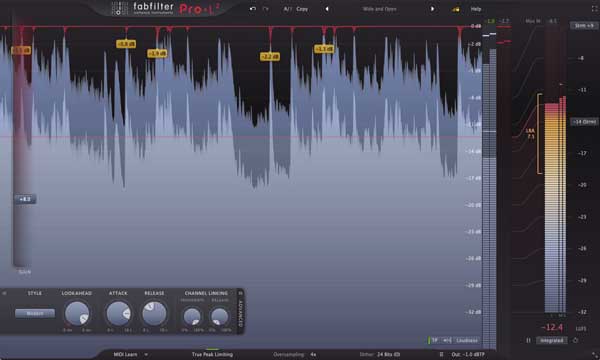
Task: Click the Channel Linking Transients knob
Action: [x=192, y=317]
